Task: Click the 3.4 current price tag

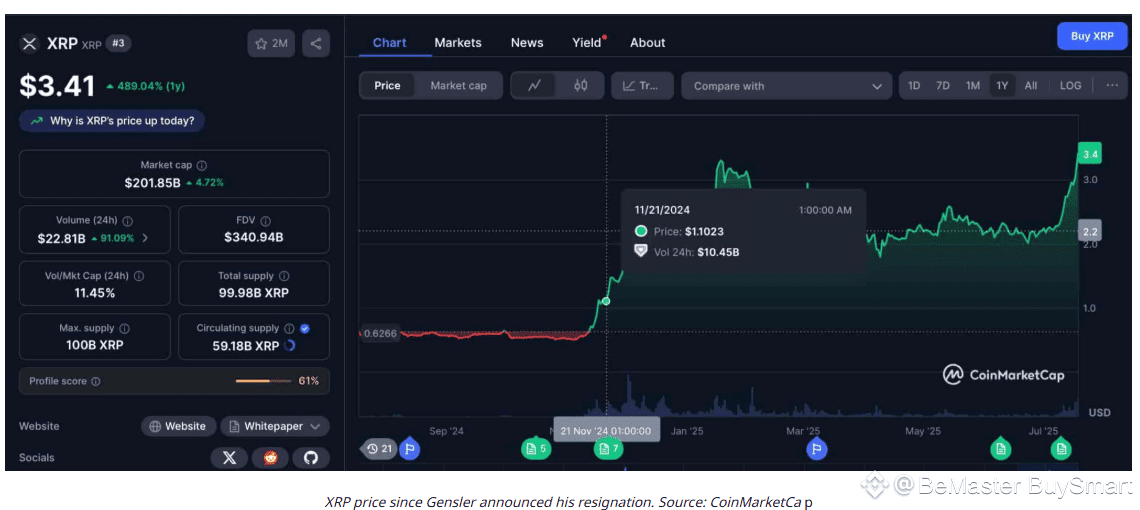Action: click(x=1090, y=154)
